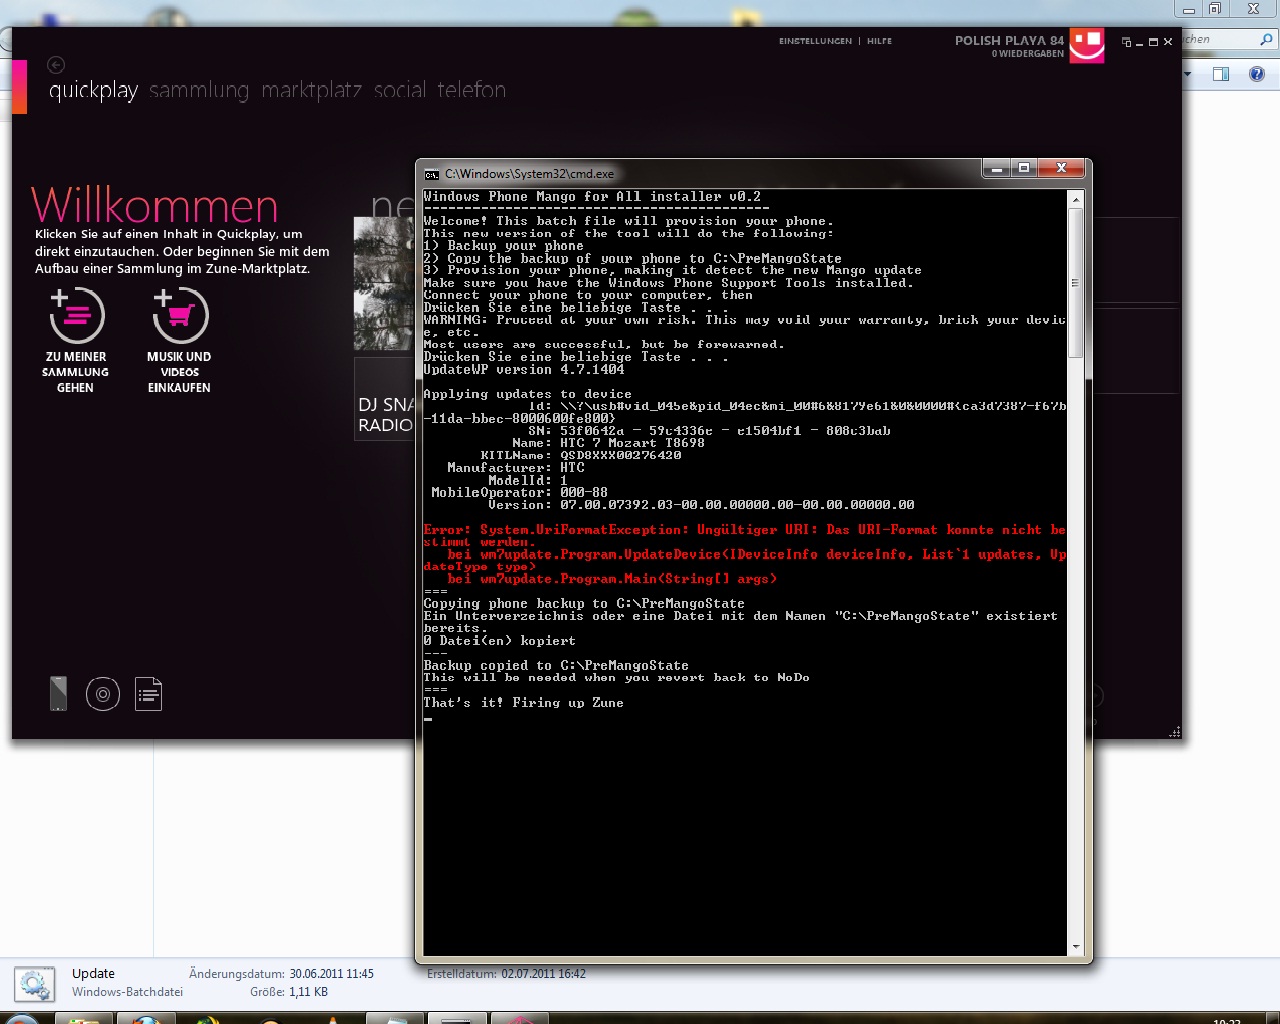Open the social tab
This screenshot has height=1024, width=1280.
pyautogui.click(x=400, y=90)
